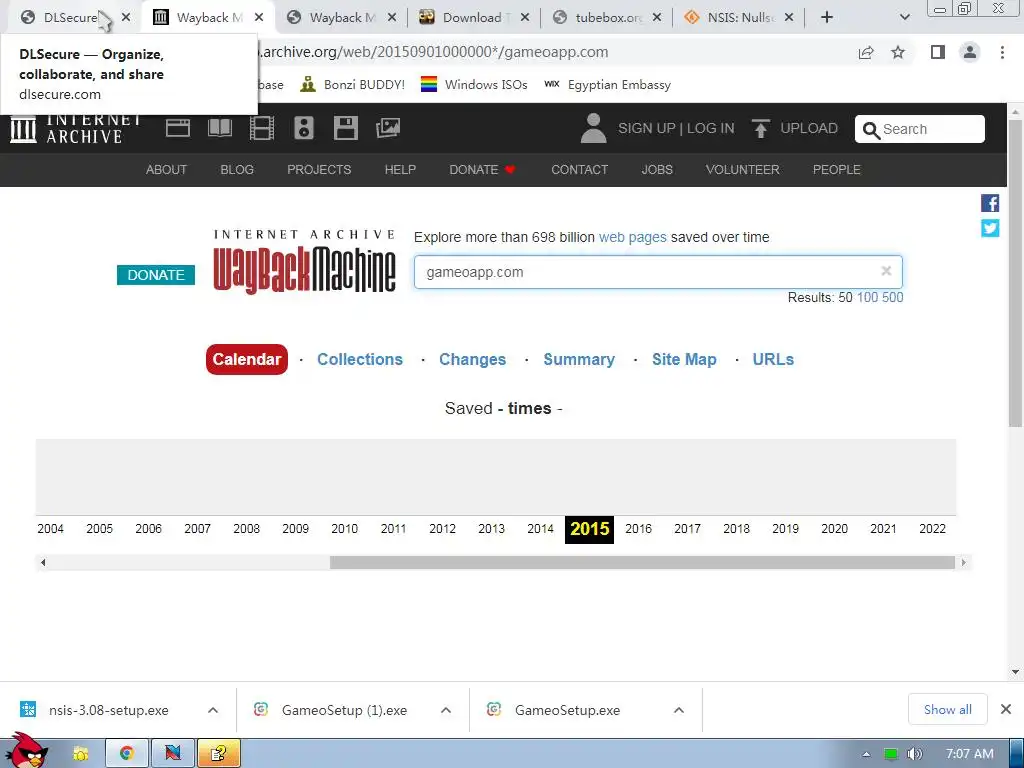
Task: Open the PROJECTS menu item
Action: [319, 170]
